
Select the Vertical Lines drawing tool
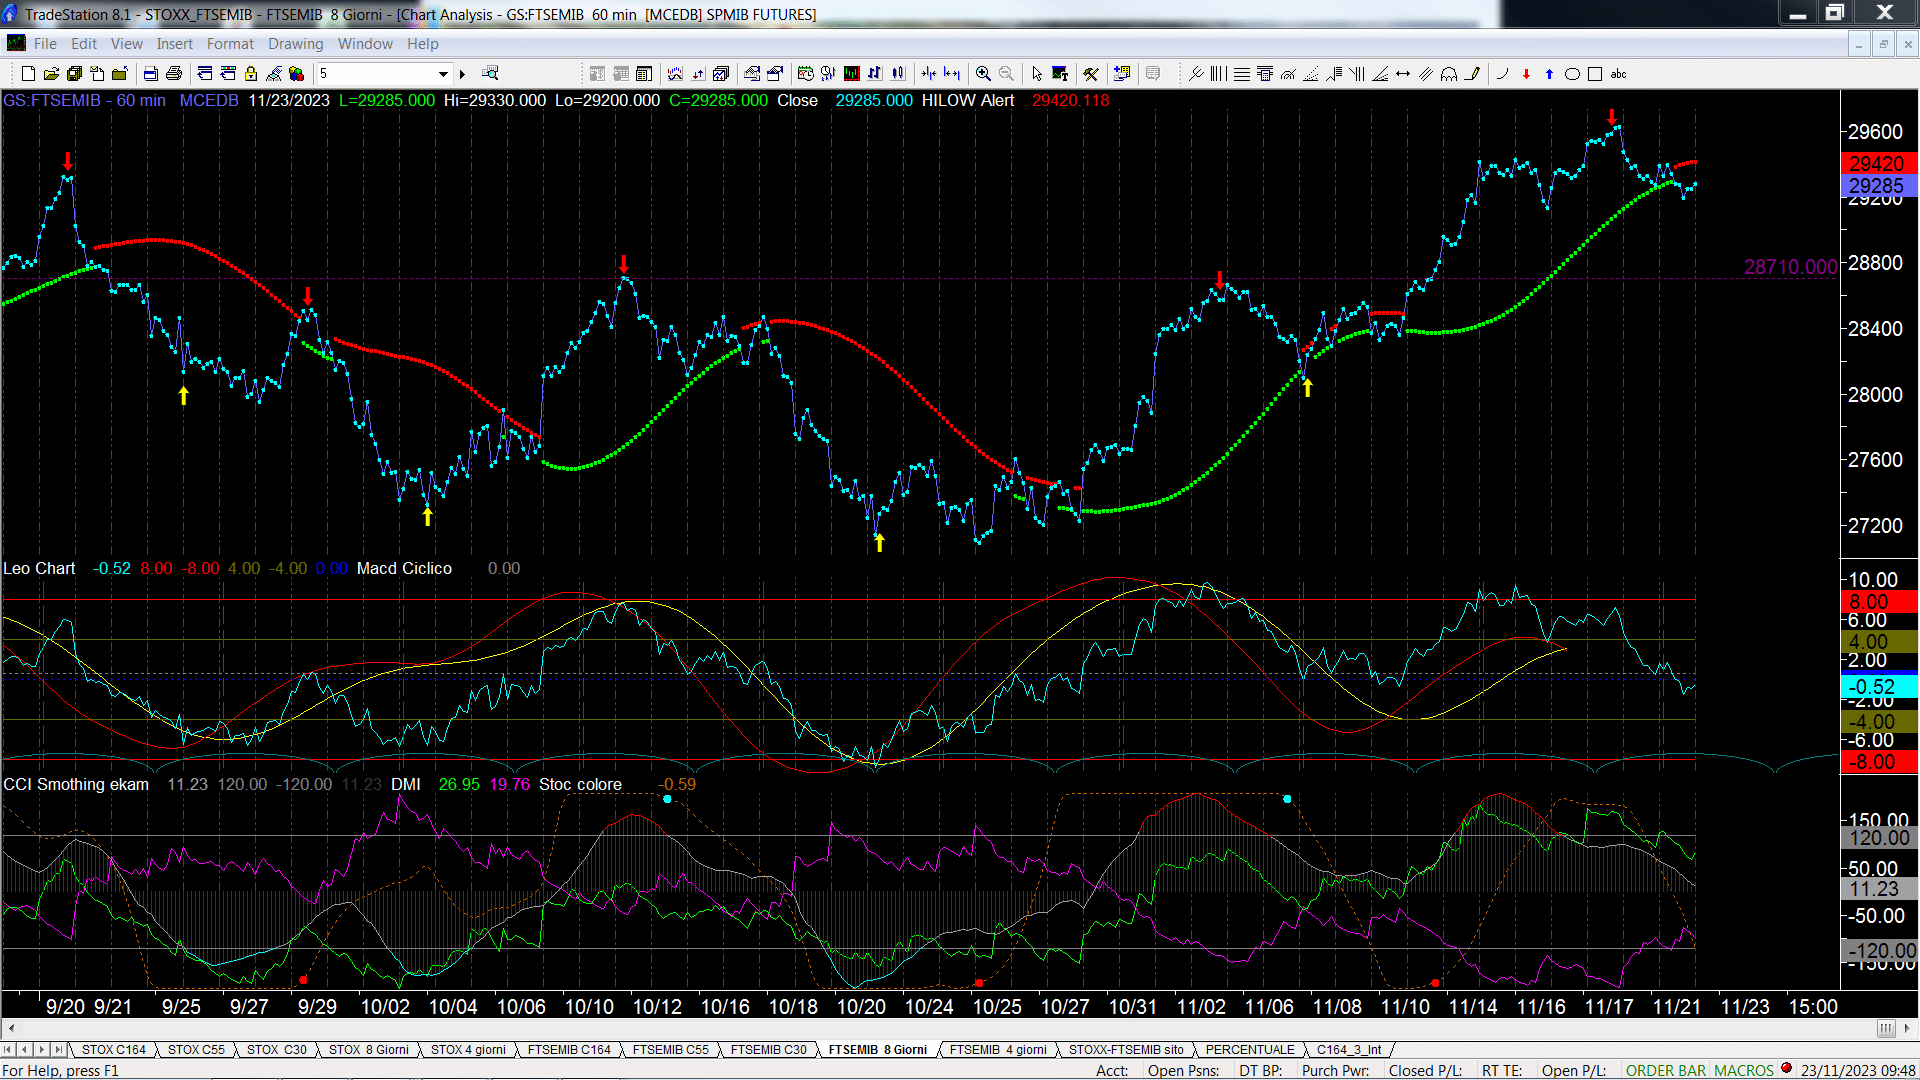pos(1218,74)
